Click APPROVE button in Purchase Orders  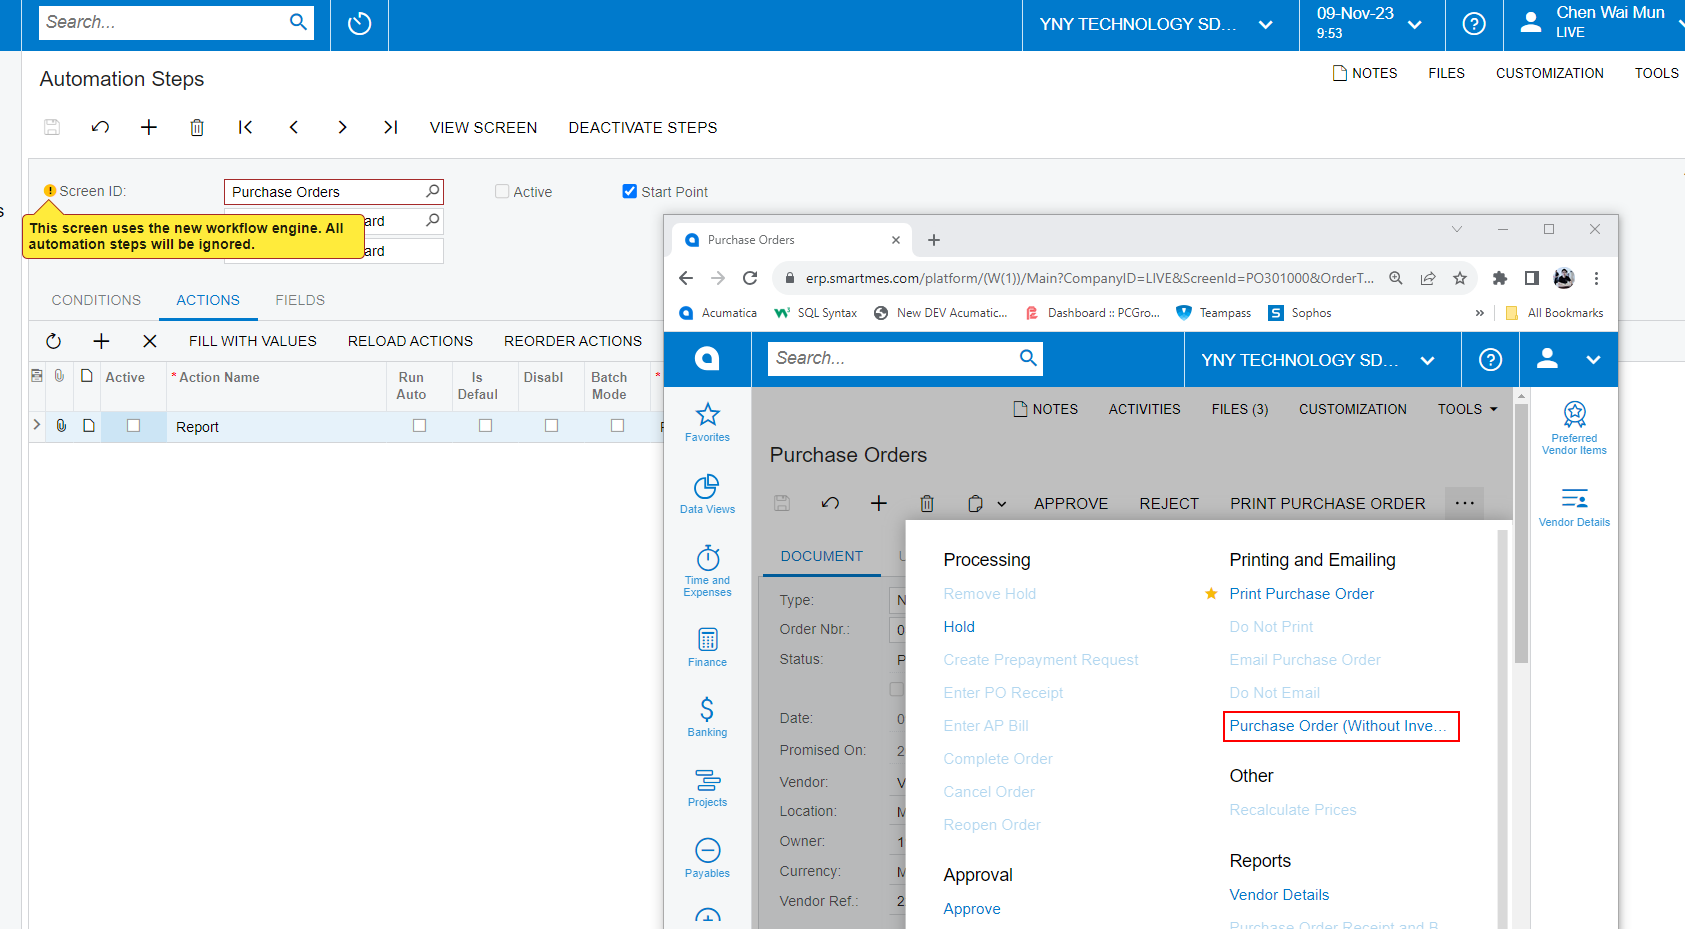pos(1071,504)
